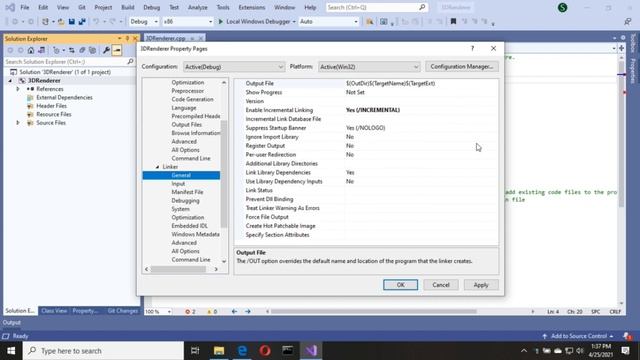Open Opera browser from the taskbar
The height and width of the screenshot is (360, 640).
pos(265,351)
